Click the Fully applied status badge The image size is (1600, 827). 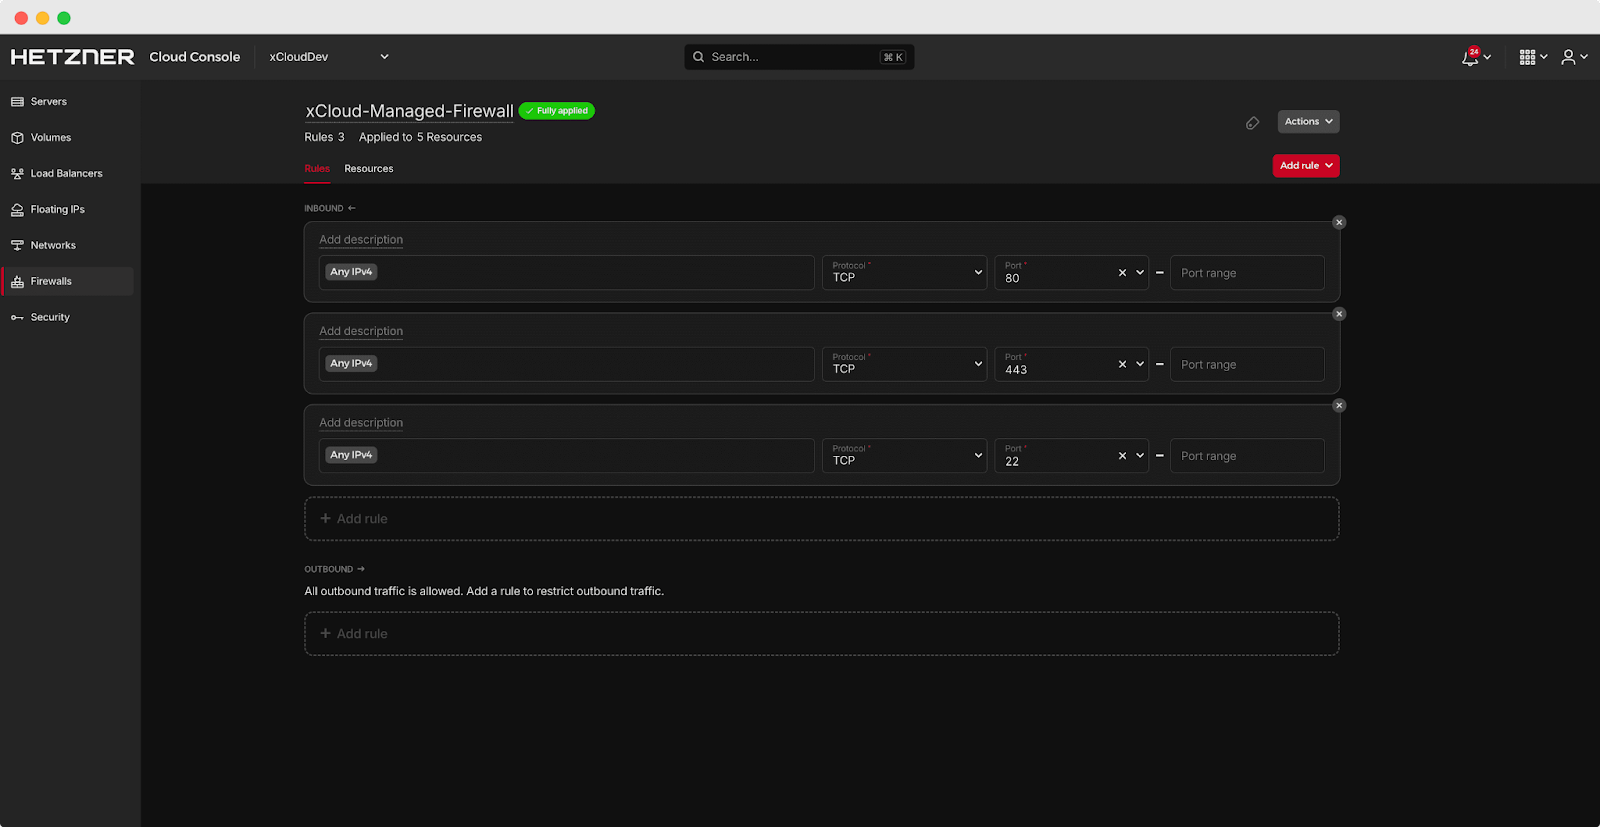coord(557,111)
